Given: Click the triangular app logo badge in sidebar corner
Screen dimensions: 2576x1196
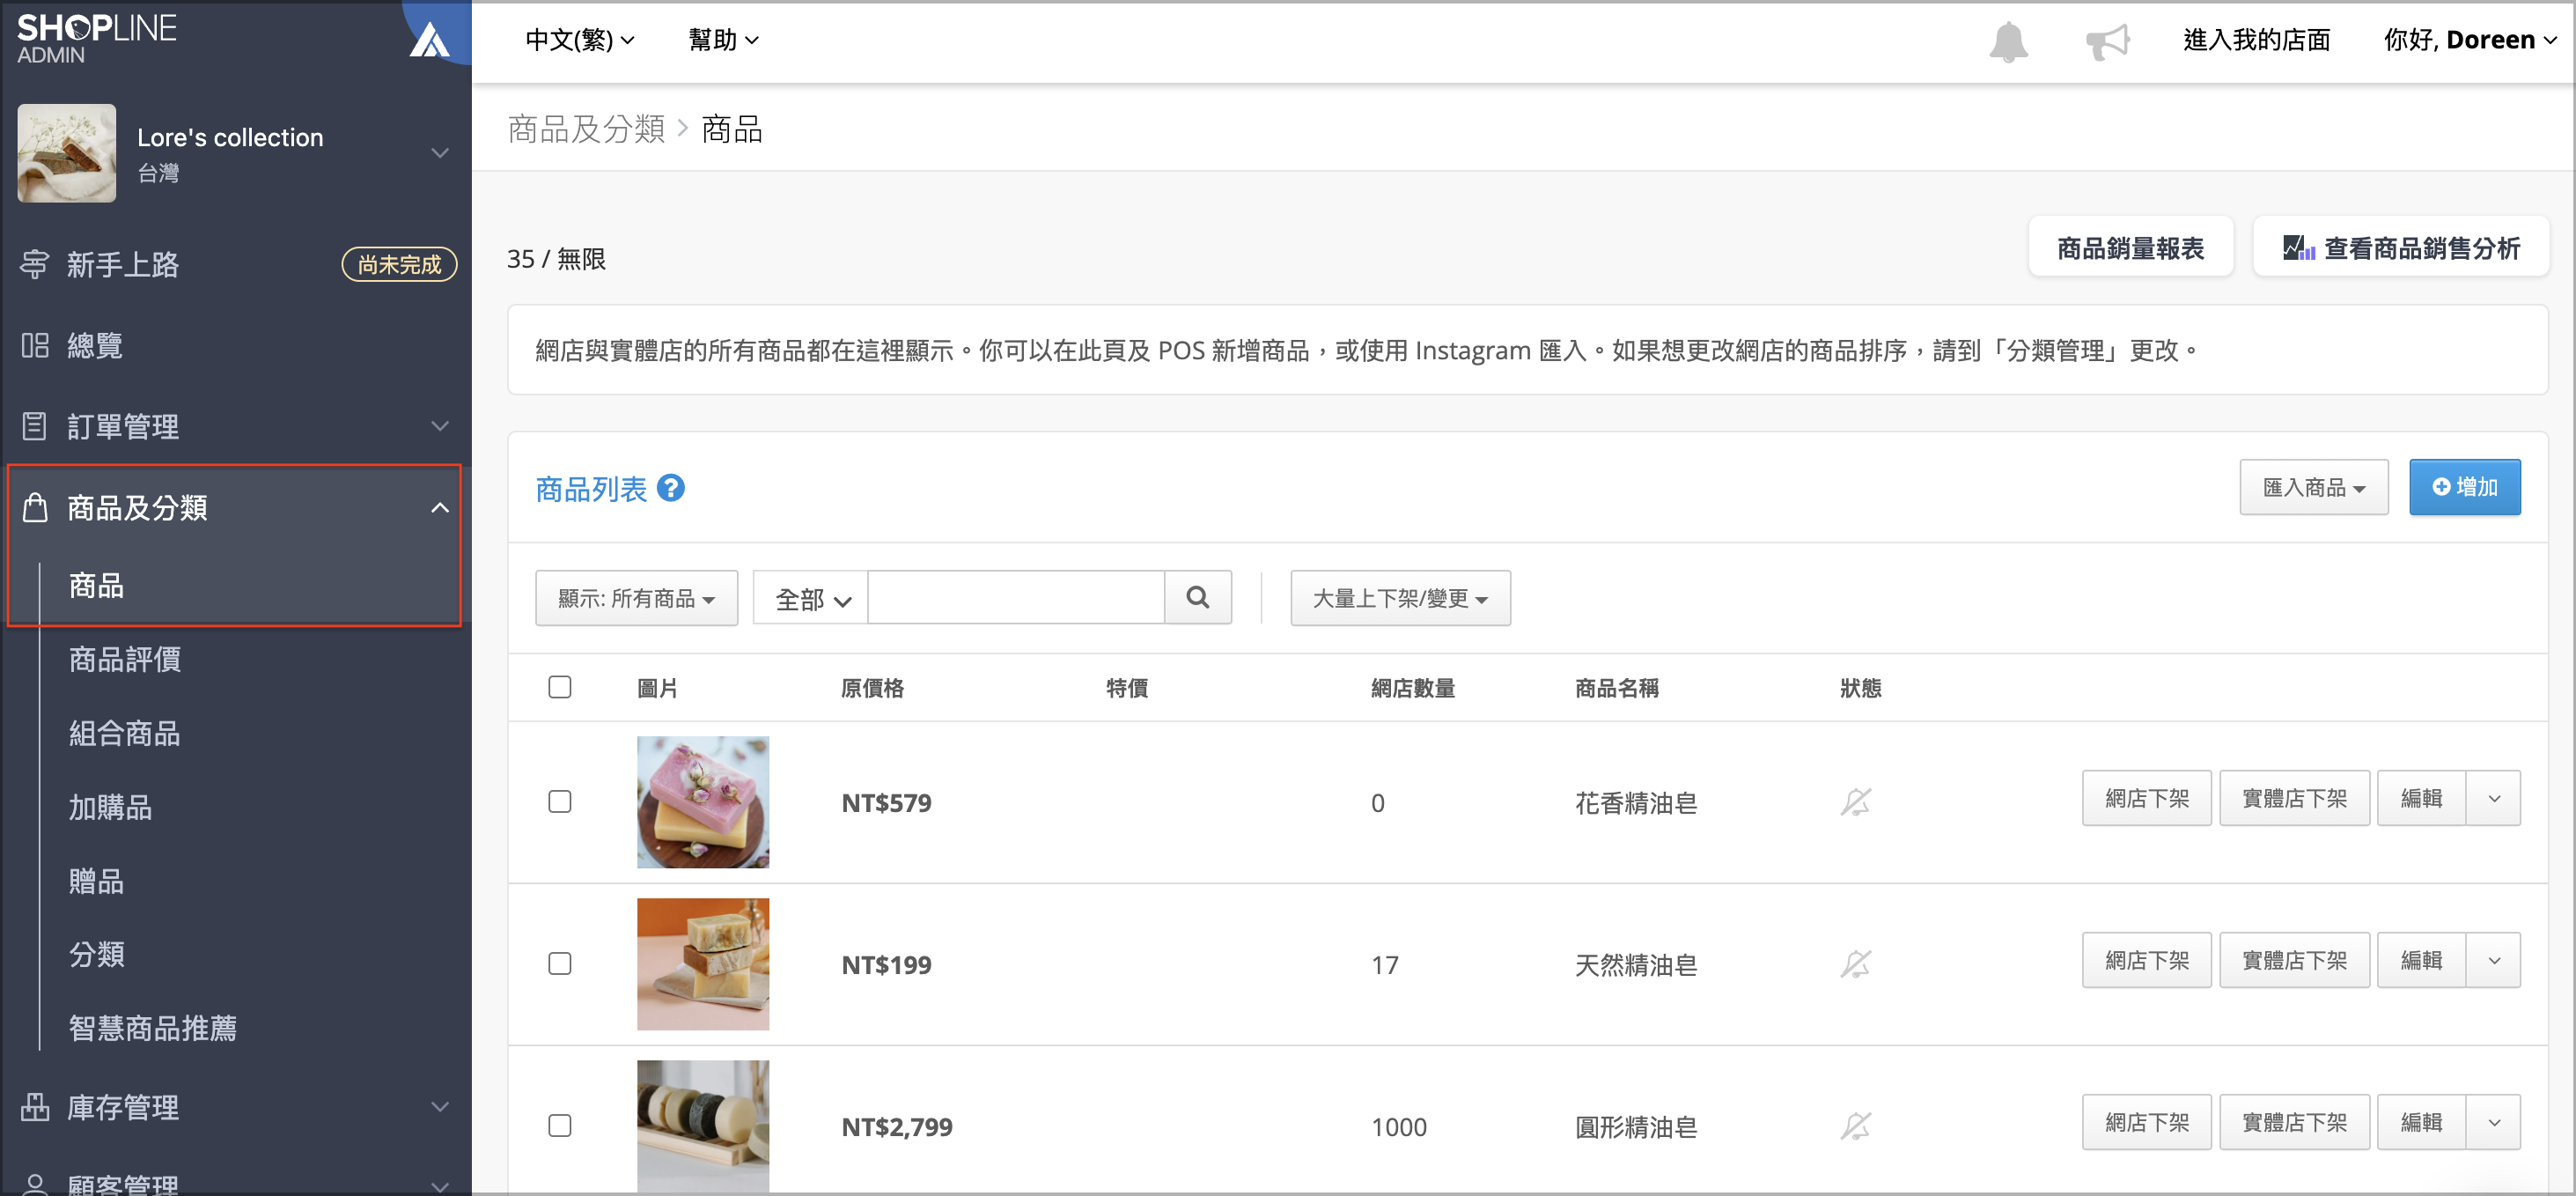Looking at the screenshot, I should (430, 40).
